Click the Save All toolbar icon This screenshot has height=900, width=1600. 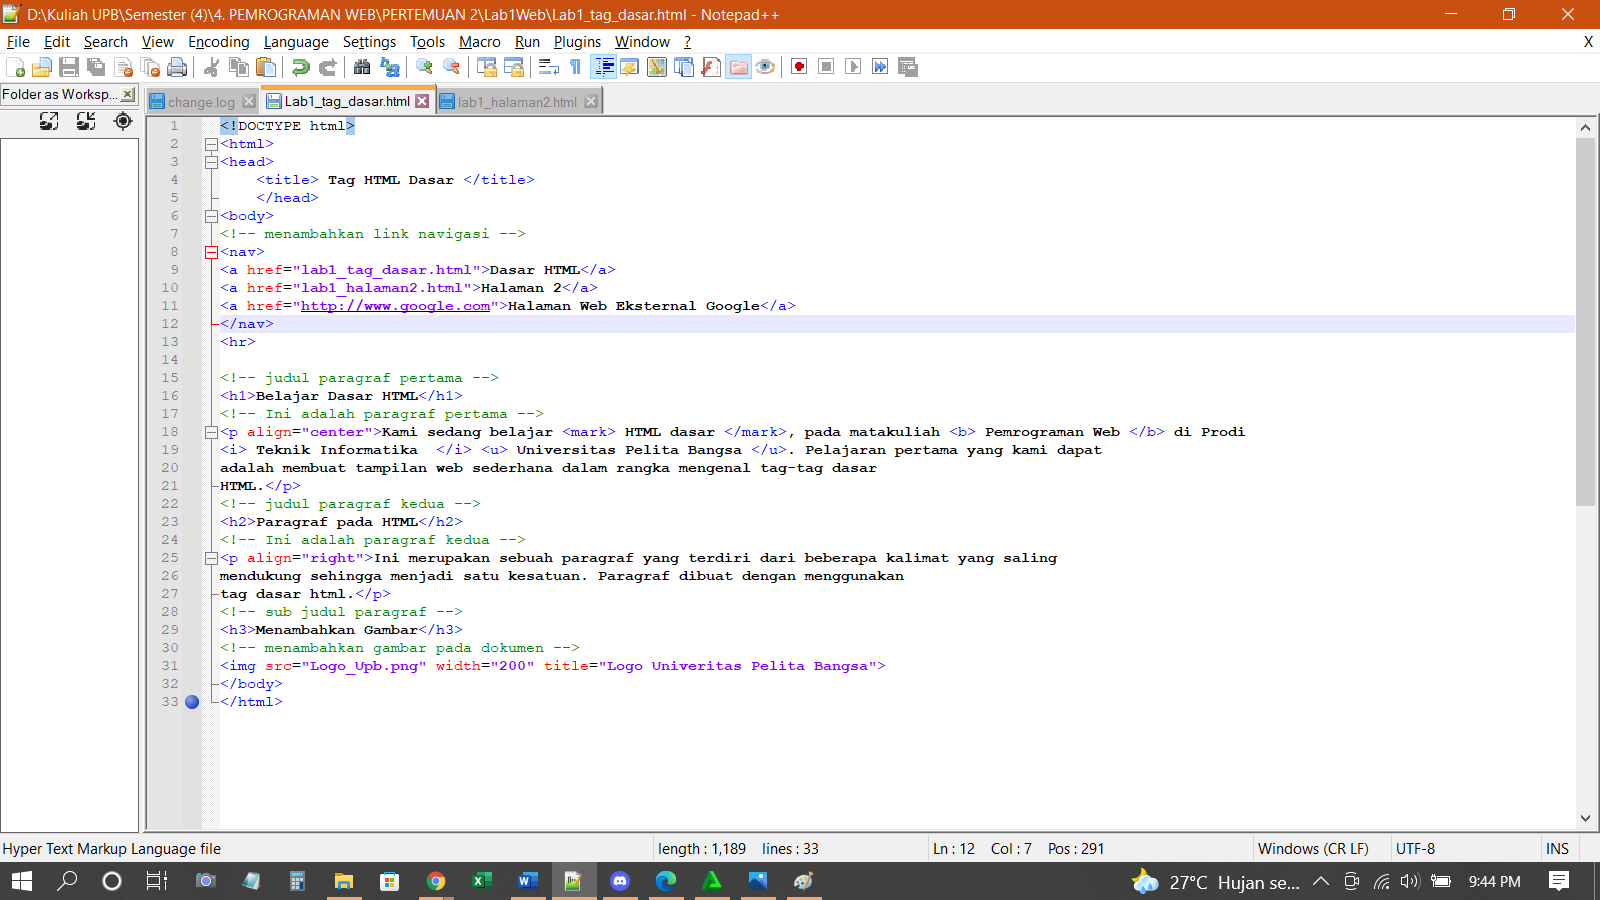(x=96, y=67)
